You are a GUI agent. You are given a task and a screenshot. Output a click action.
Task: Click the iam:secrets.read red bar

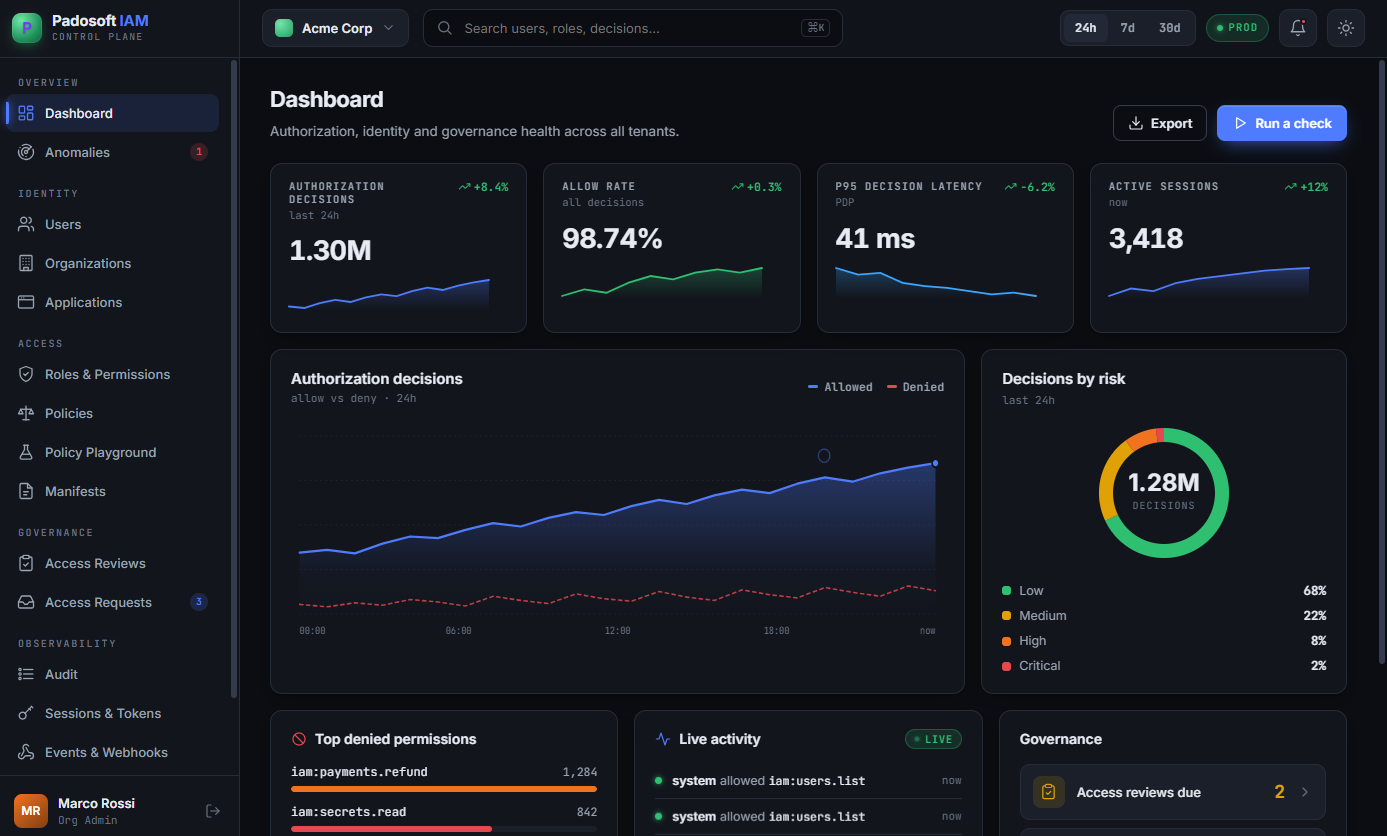click(x=391, y=829)
